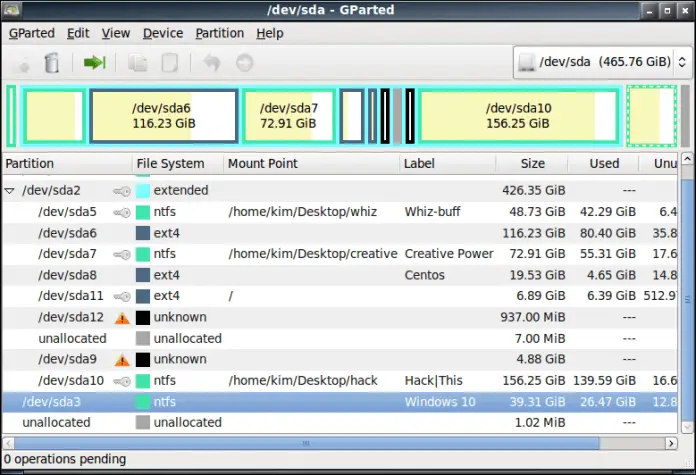Screen dimensions: 696x475
Task: Click the New partition toolbar icon
Action: tap(24, 63)
